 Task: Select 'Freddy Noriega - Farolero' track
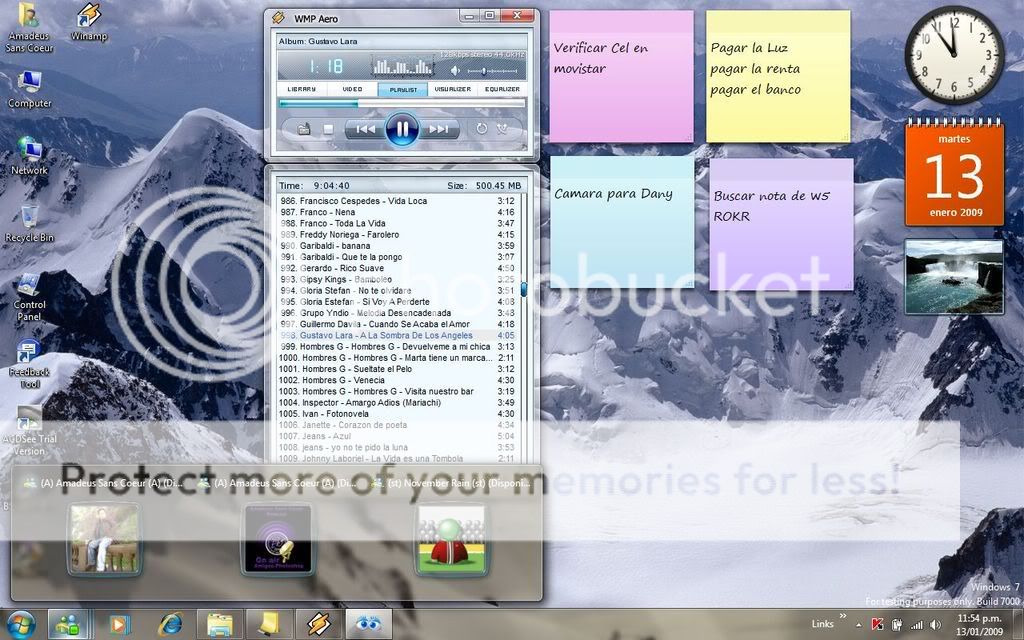[397, 234]
